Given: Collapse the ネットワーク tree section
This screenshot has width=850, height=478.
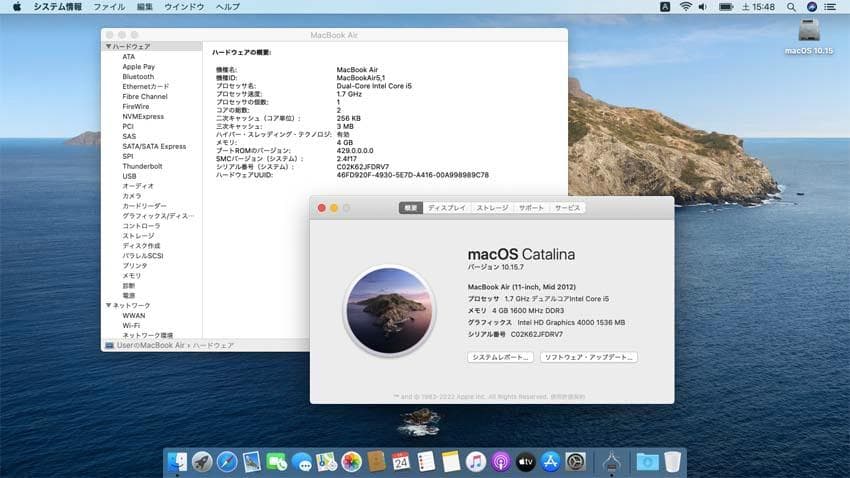Looking at the screenshot, I should 108,306.
